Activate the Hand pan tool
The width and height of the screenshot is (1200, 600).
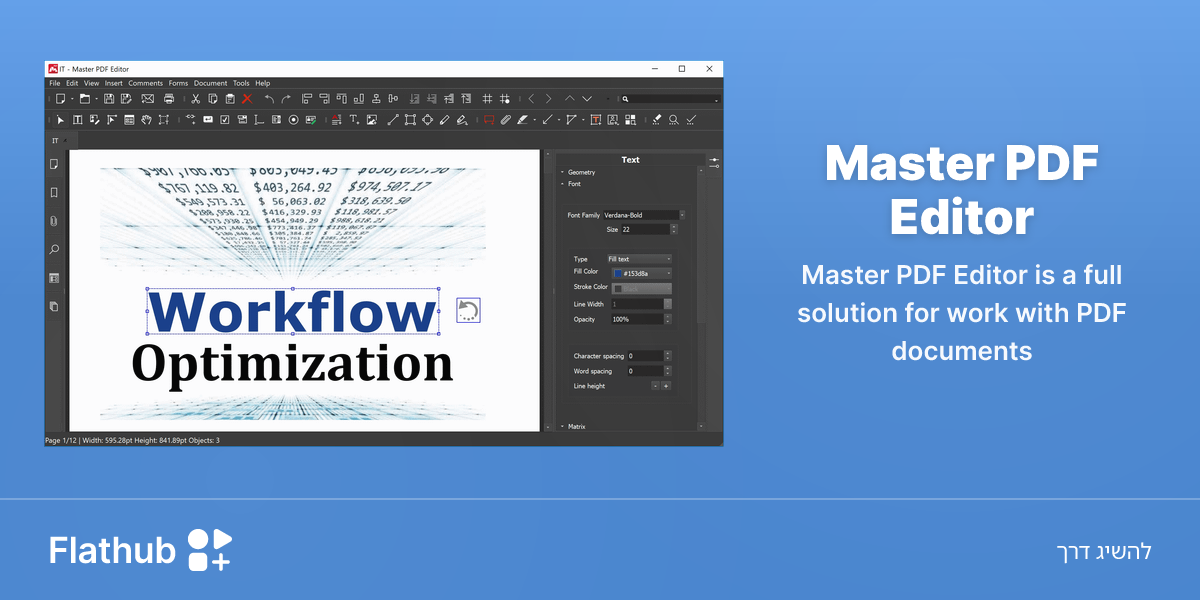146,120
